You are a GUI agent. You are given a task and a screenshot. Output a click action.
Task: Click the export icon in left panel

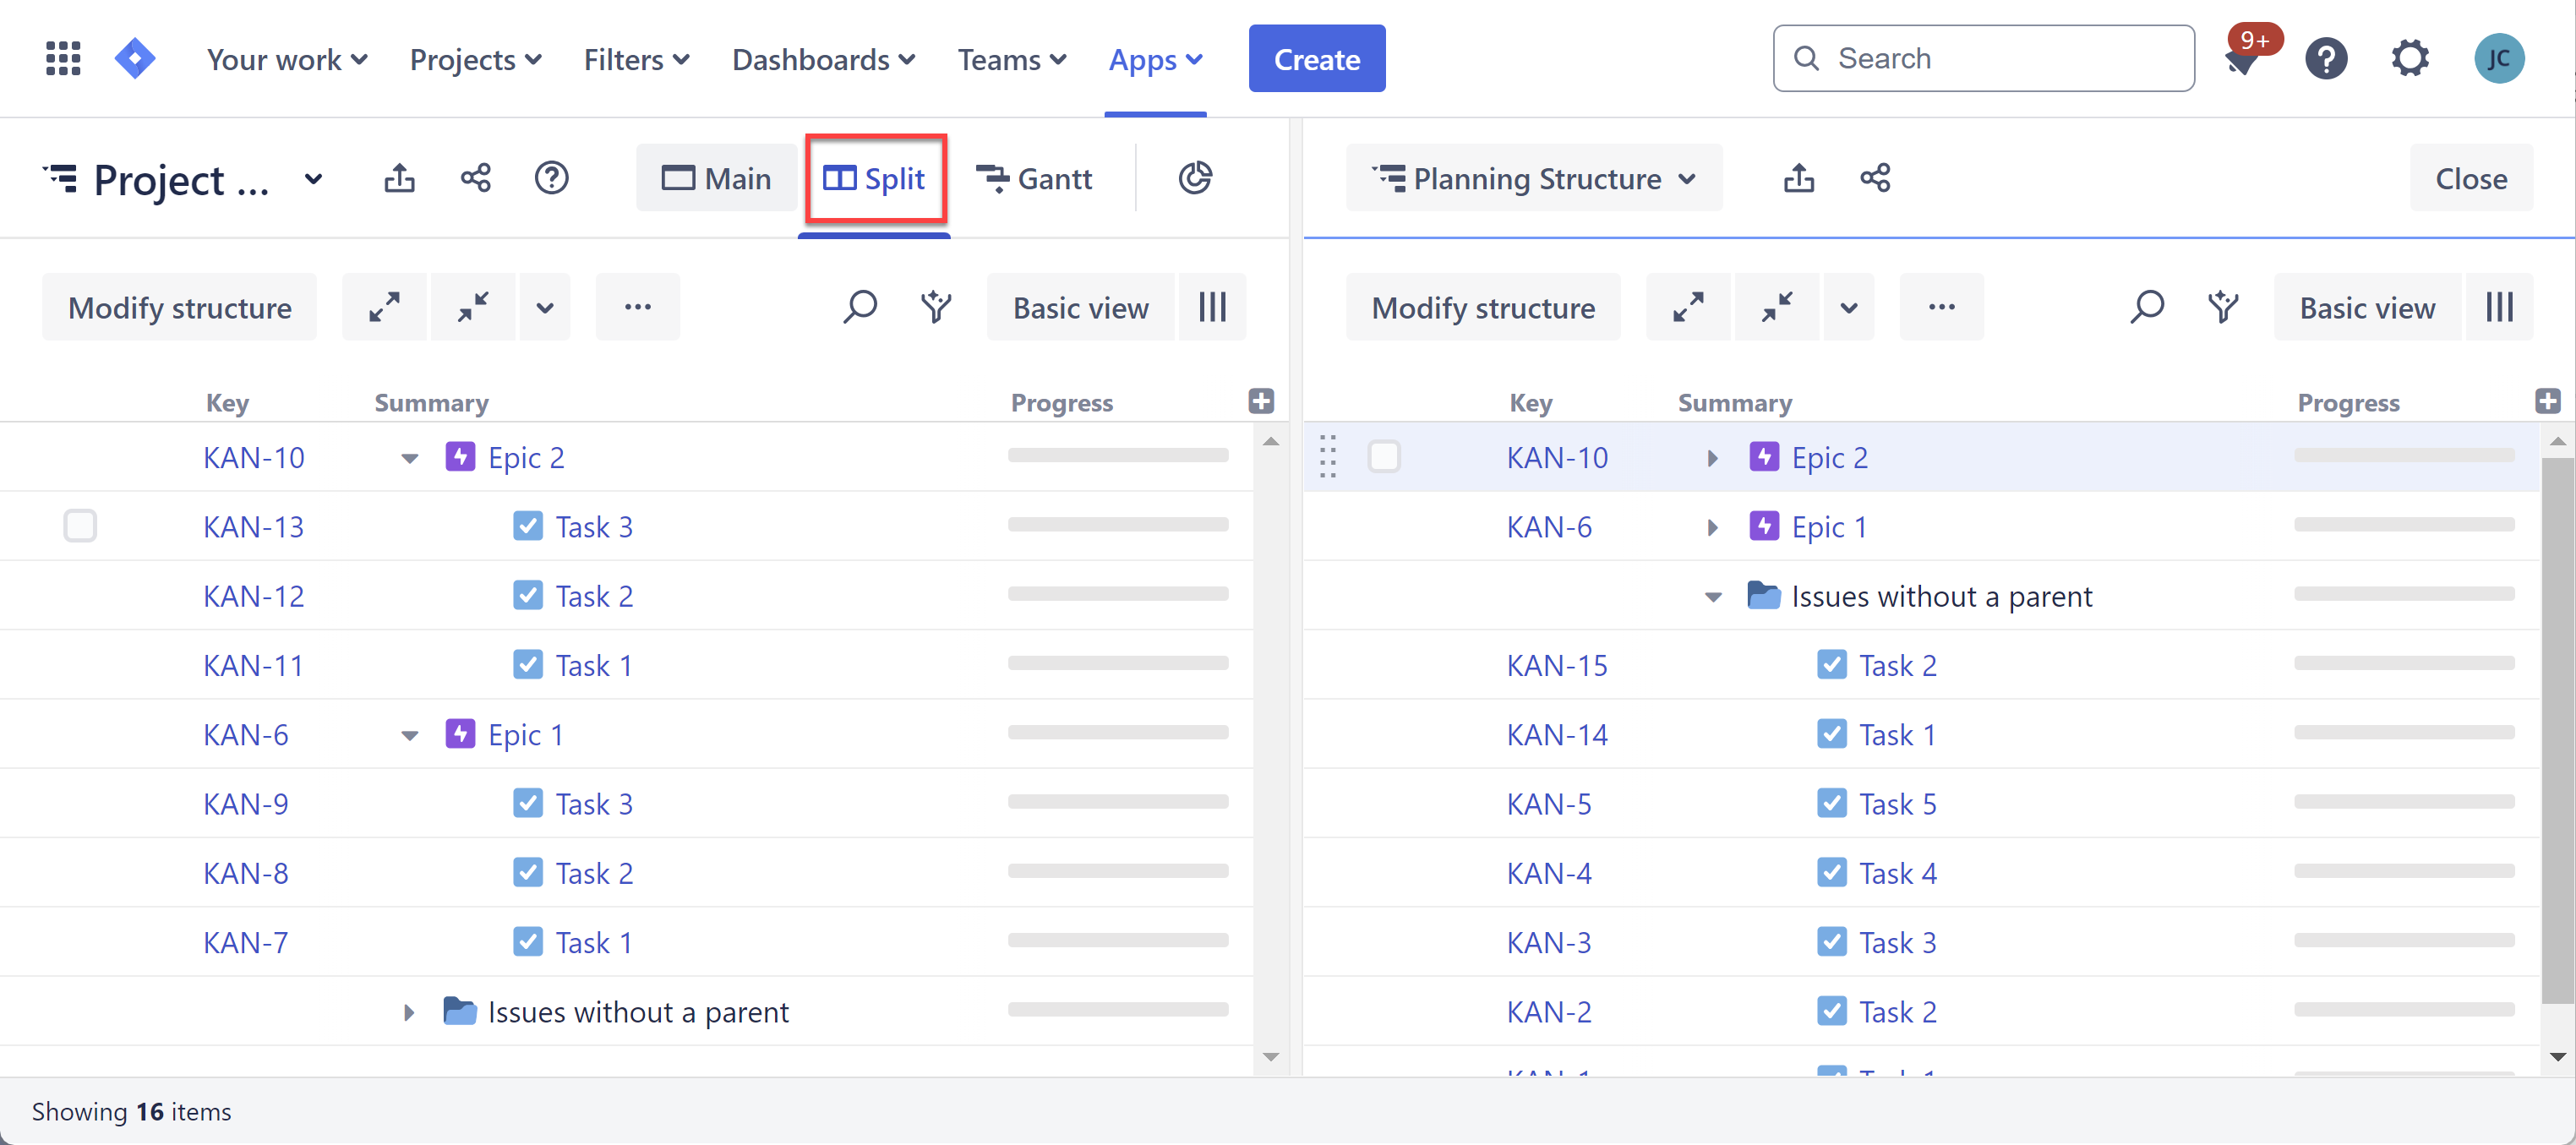399,178
